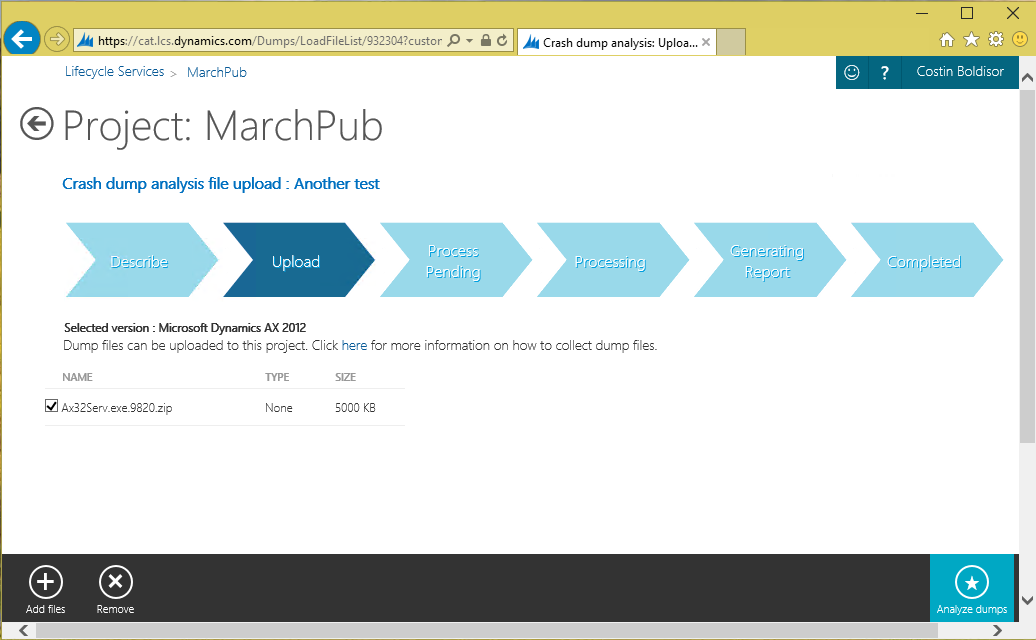
Task: Open browser Favorites star icon
Action: click(971, 40)
